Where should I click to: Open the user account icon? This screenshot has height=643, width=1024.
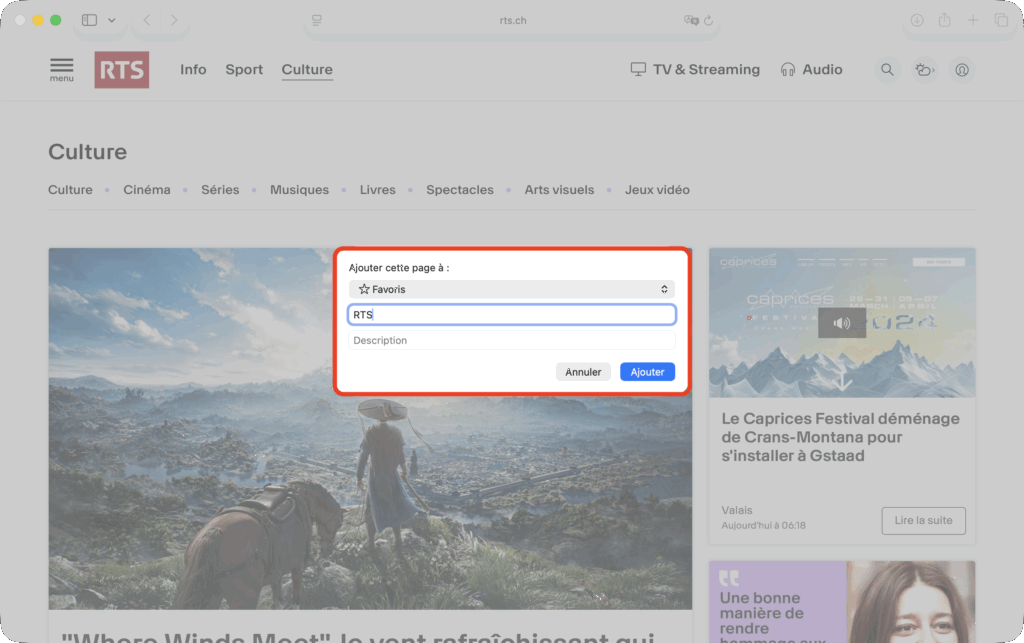(x=962, y=70)
